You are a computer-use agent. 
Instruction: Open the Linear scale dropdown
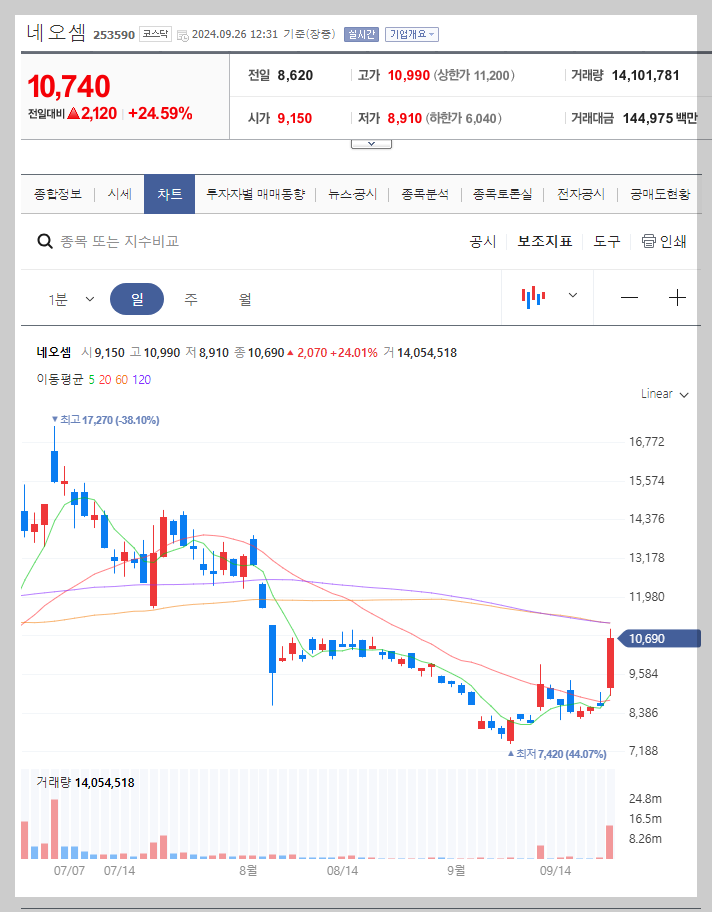[661, 394]
